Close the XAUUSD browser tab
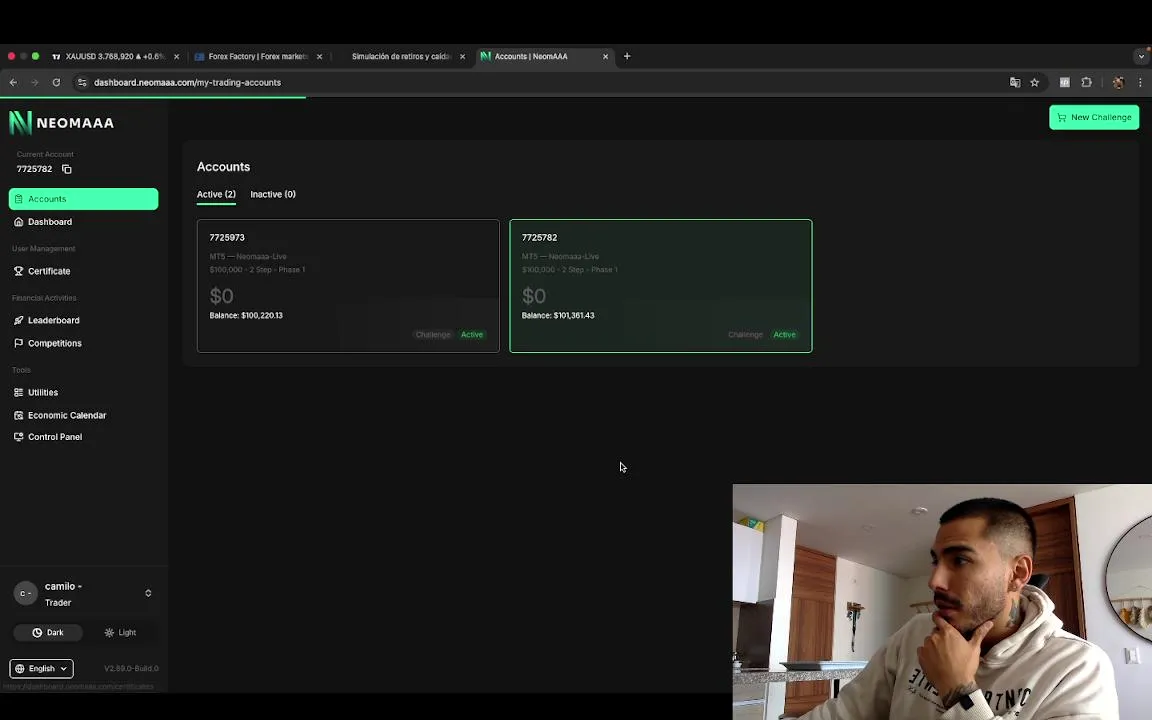This screenshot has height=720, width=1152. (176, 57)
